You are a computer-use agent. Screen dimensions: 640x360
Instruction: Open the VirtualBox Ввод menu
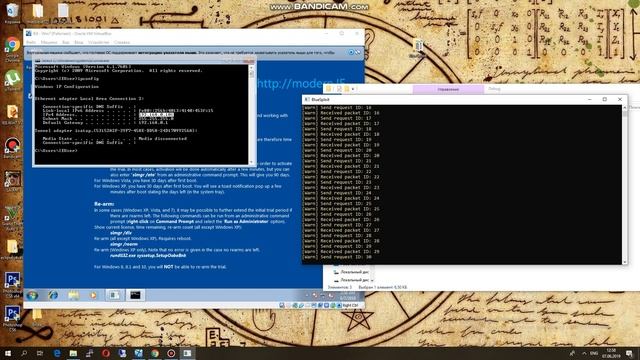[79, 42]
